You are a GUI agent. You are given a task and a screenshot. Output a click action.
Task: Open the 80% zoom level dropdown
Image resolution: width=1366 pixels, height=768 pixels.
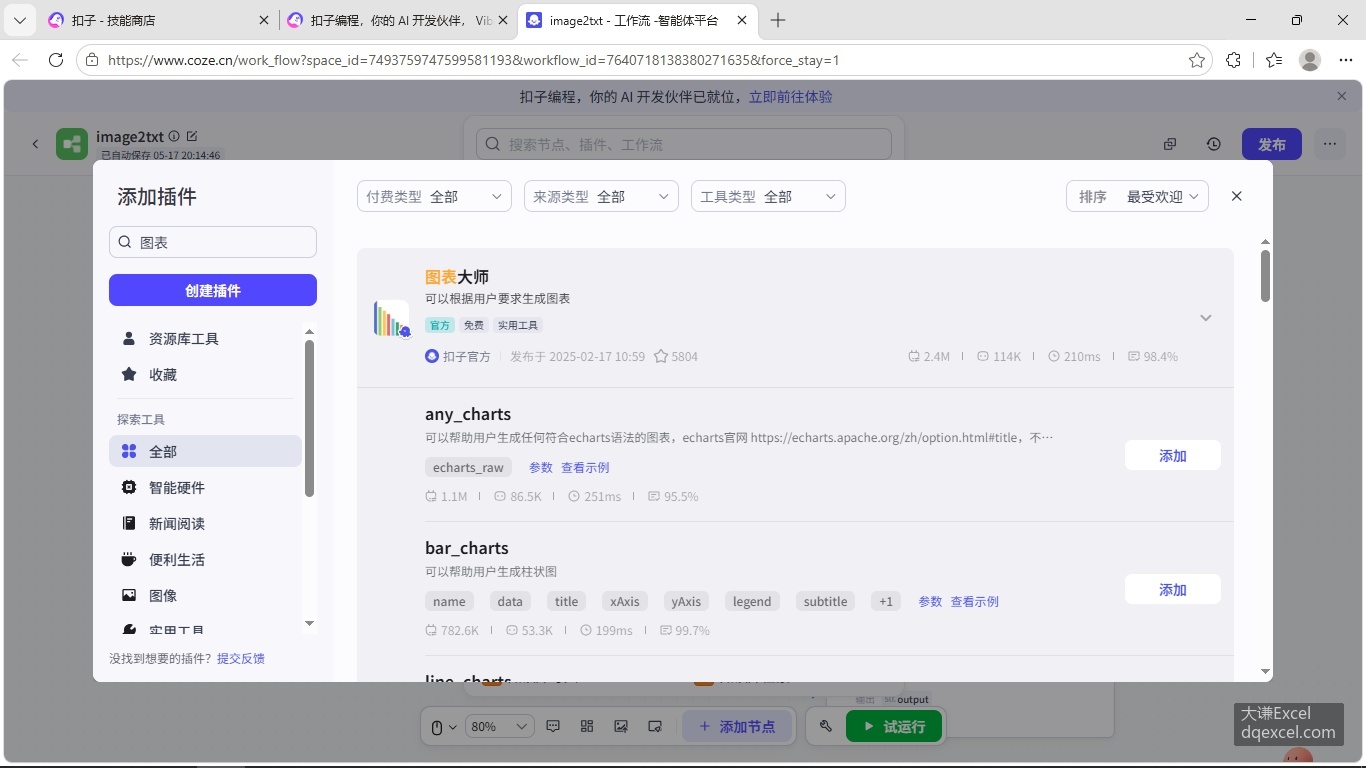coord(500,726)
